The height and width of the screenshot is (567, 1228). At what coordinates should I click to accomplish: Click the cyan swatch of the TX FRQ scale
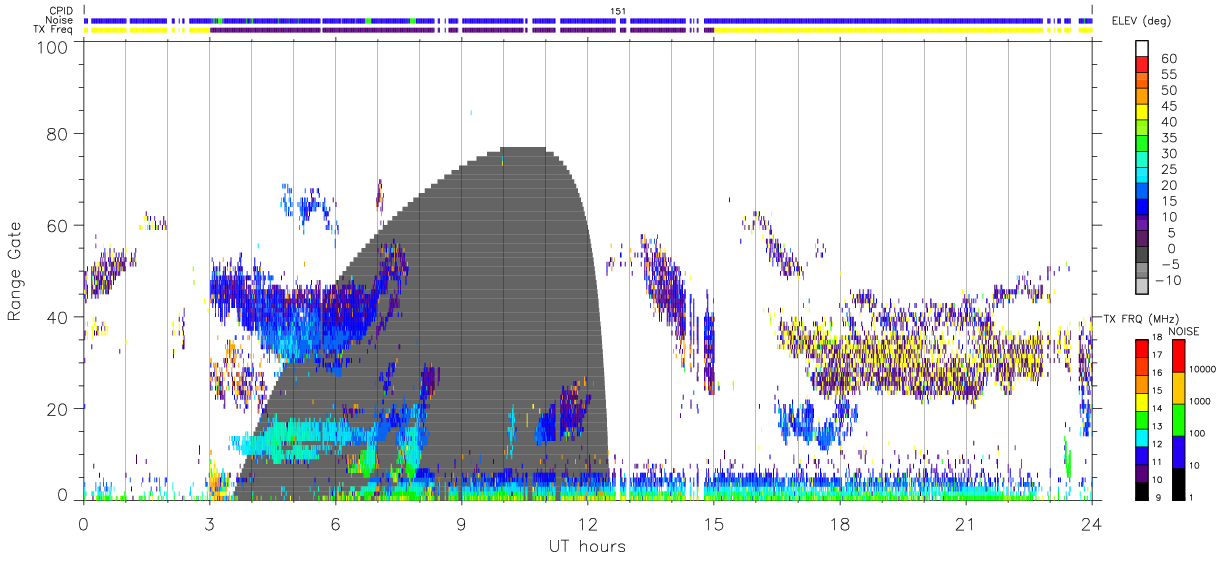click(x=1141, y=438)
